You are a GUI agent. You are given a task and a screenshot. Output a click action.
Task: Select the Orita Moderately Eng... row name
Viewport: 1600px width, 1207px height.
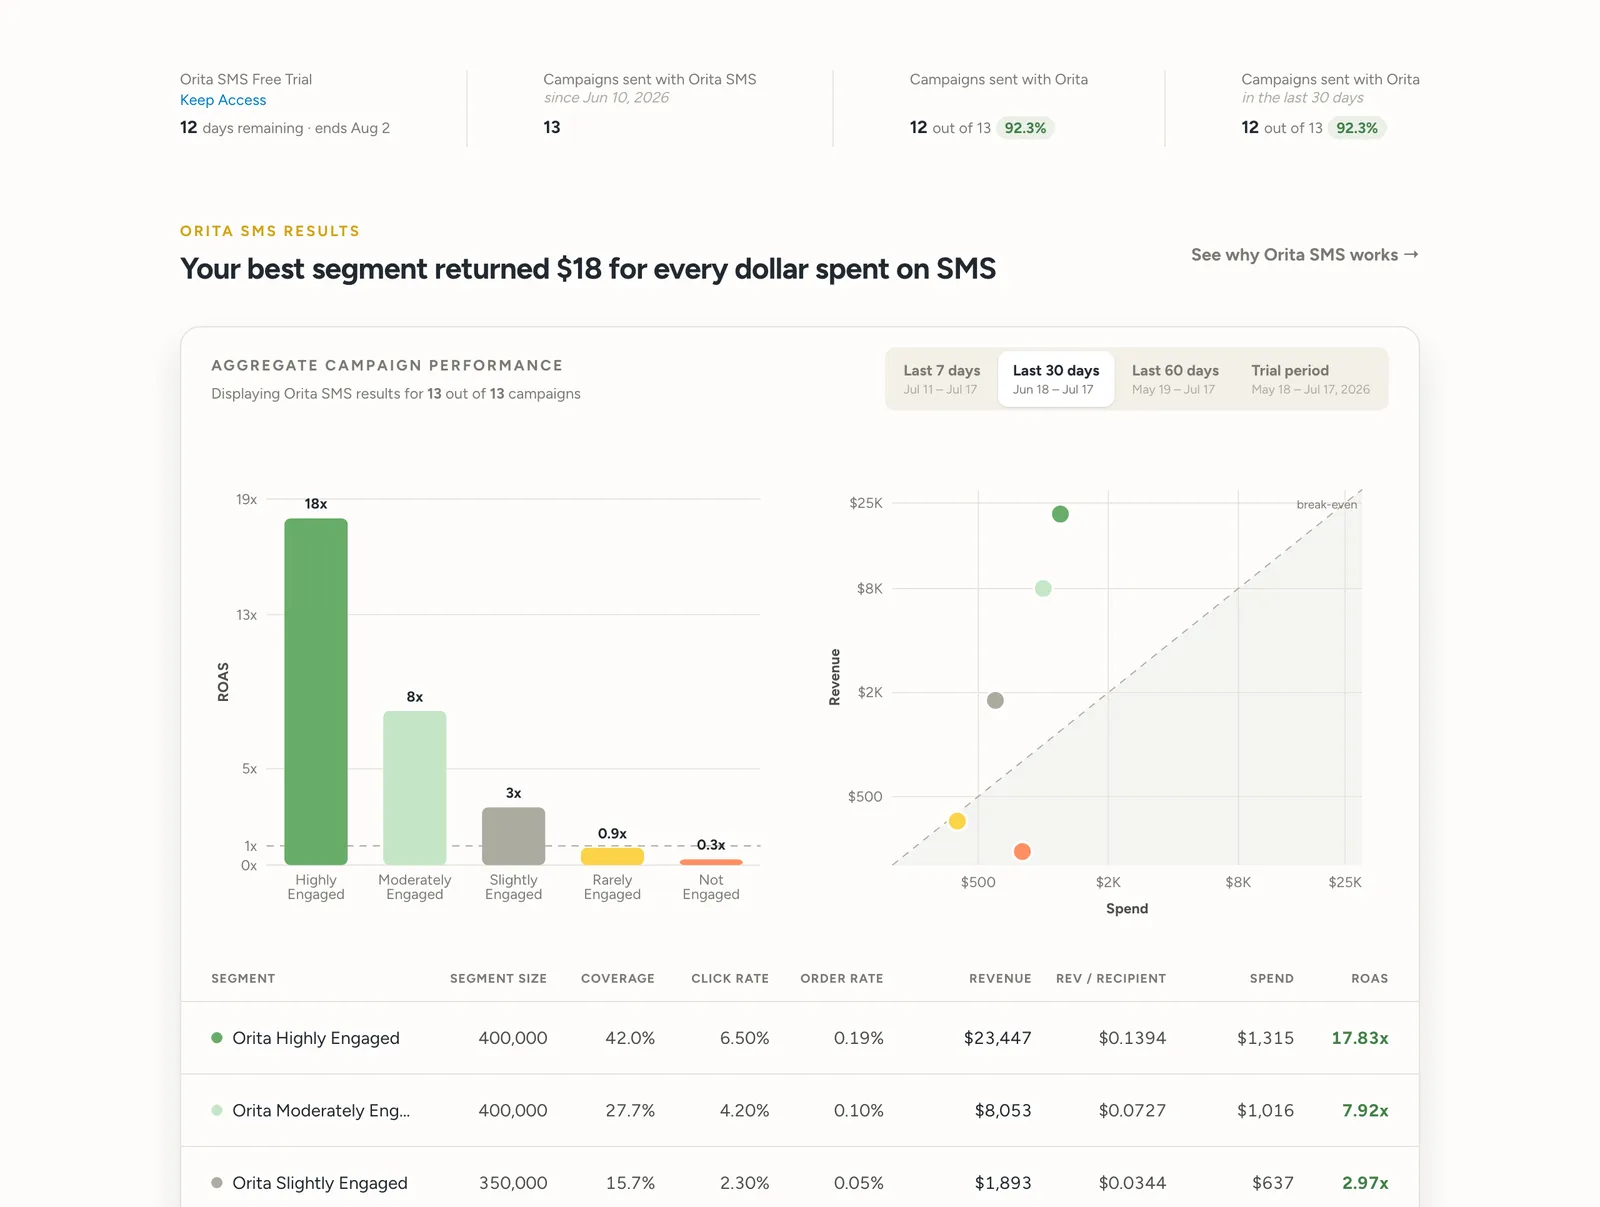[321, 1110]
